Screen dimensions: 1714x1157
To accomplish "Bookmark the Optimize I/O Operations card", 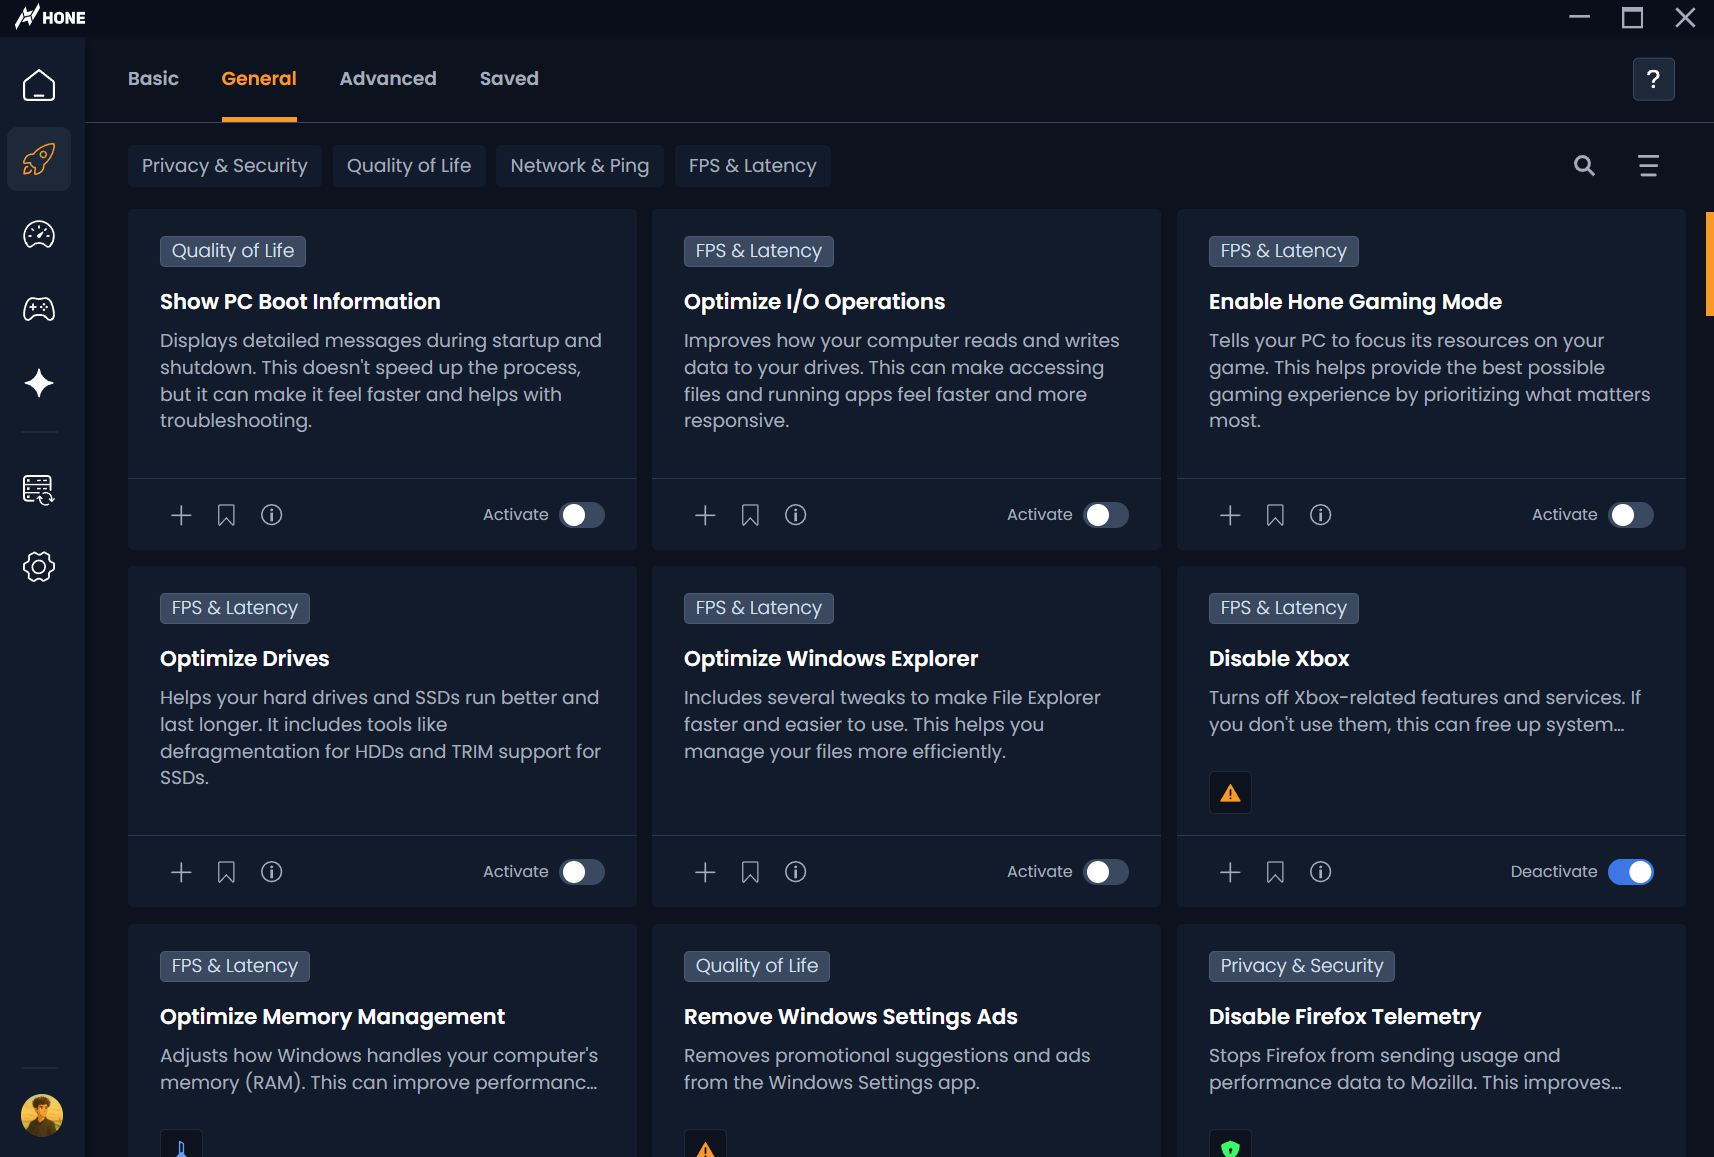I will click(x=750, y=515).
